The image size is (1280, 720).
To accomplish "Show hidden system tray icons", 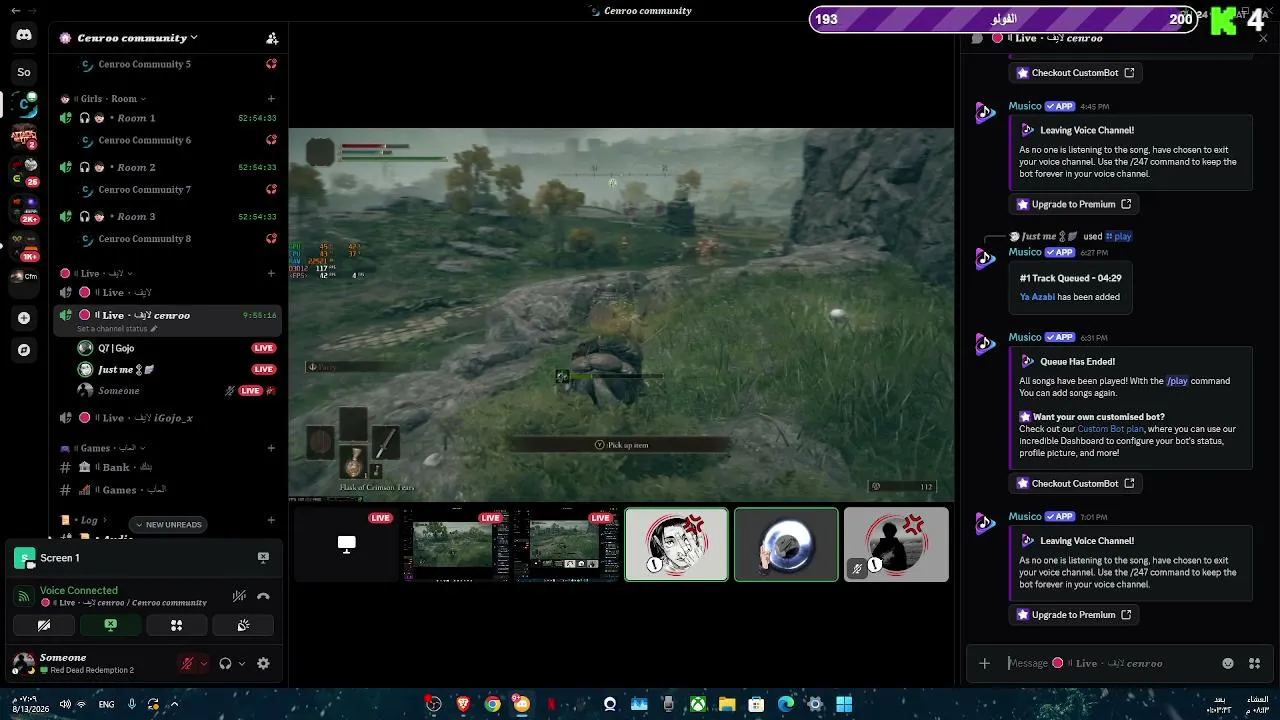I will (174, 704).
